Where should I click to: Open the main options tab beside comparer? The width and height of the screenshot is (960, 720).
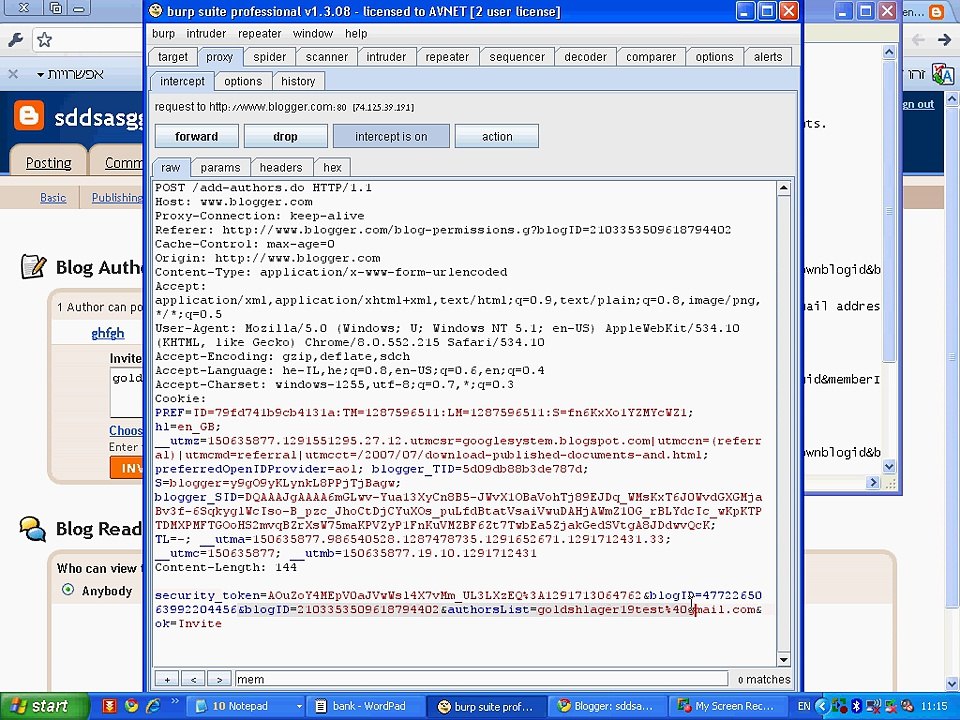coord(714,57)
